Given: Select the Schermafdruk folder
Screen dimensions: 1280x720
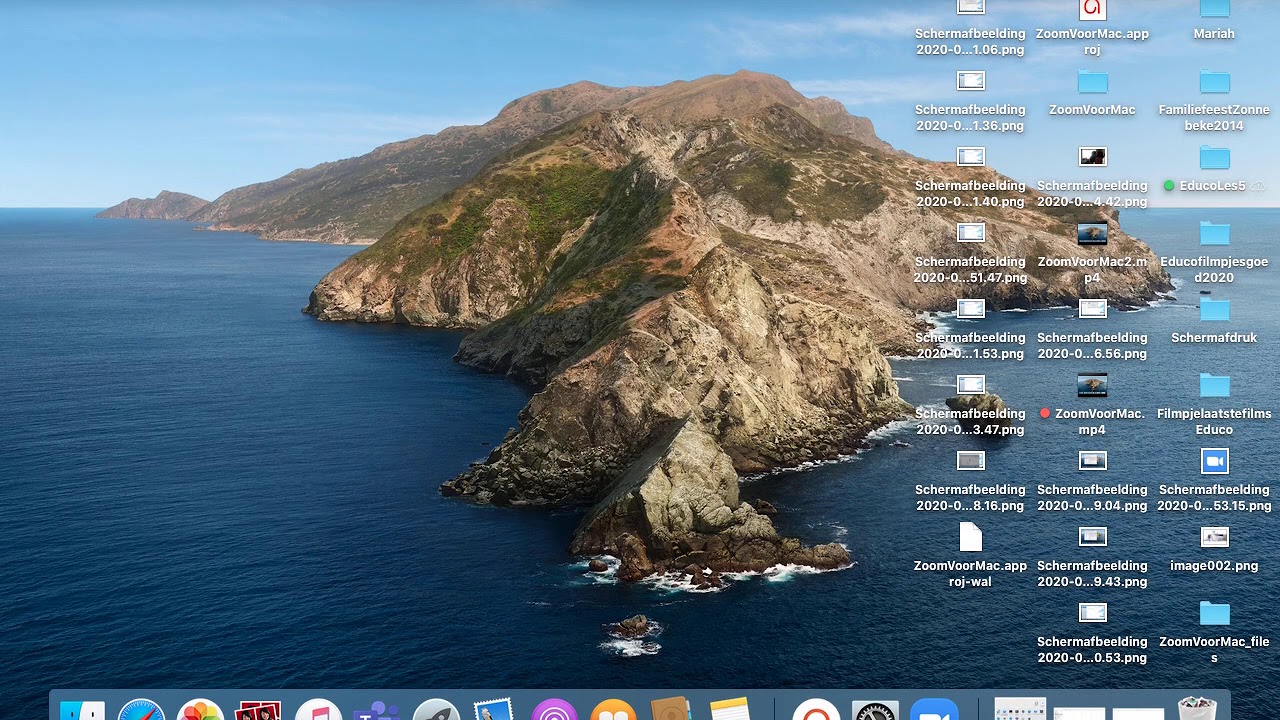Looking at the screenshot, I should 1214,322.
